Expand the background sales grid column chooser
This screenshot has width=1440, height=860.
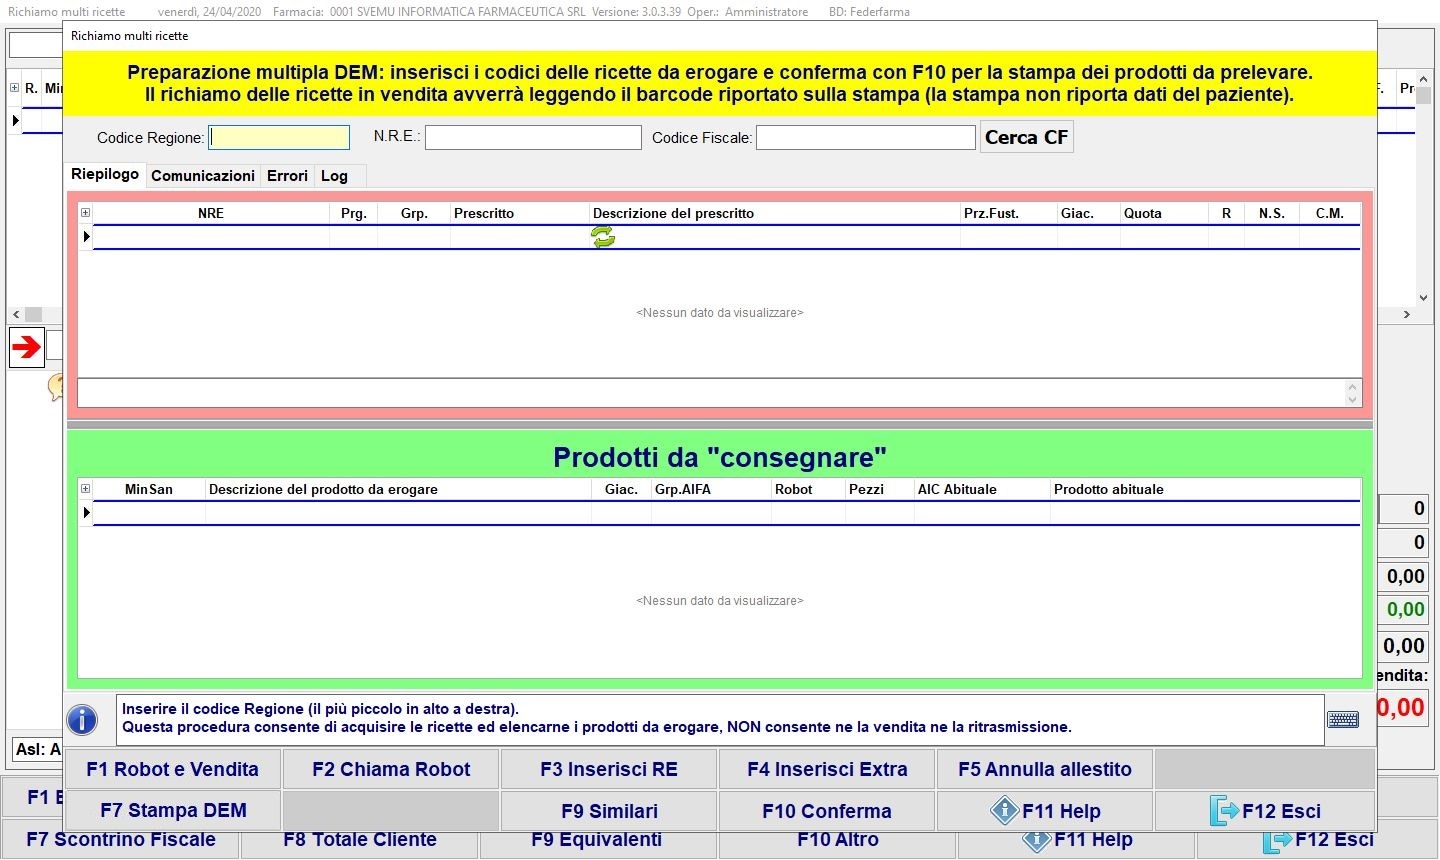tap(15, 88)
